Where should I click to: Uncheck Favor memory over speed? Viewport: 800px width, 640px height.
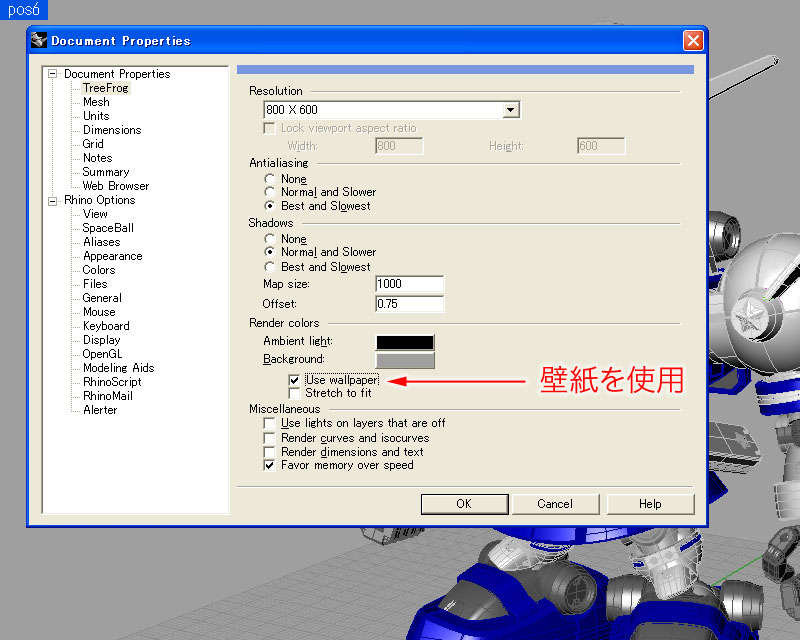pos(269,465)
